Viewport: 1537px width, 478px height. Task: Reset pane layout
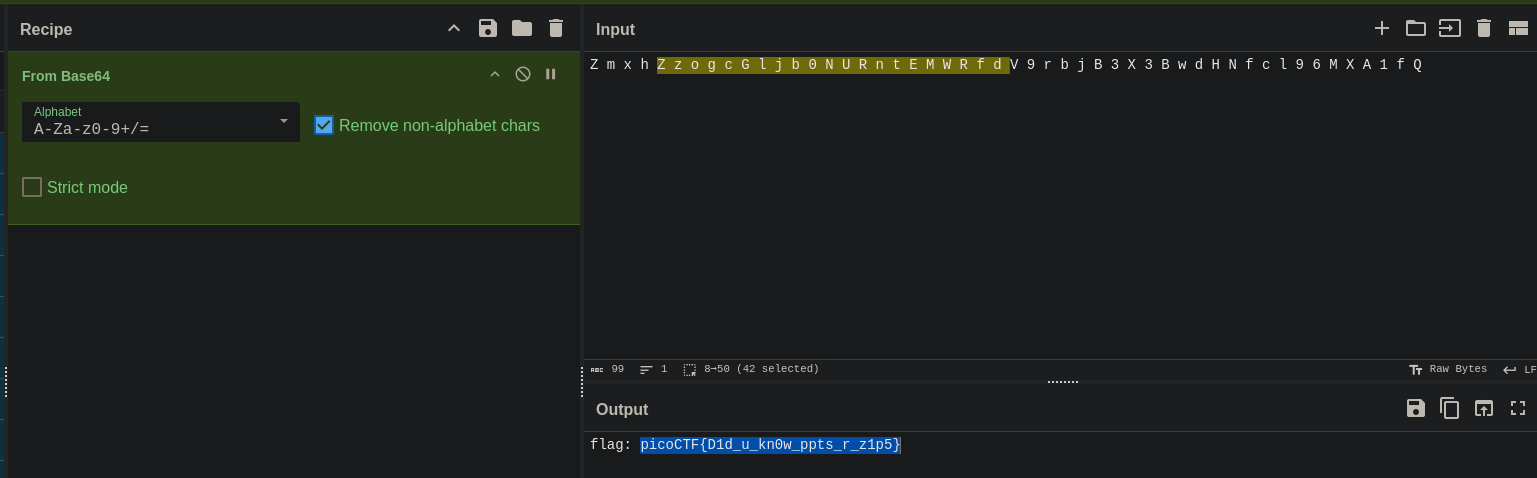tap(1518, 28)
